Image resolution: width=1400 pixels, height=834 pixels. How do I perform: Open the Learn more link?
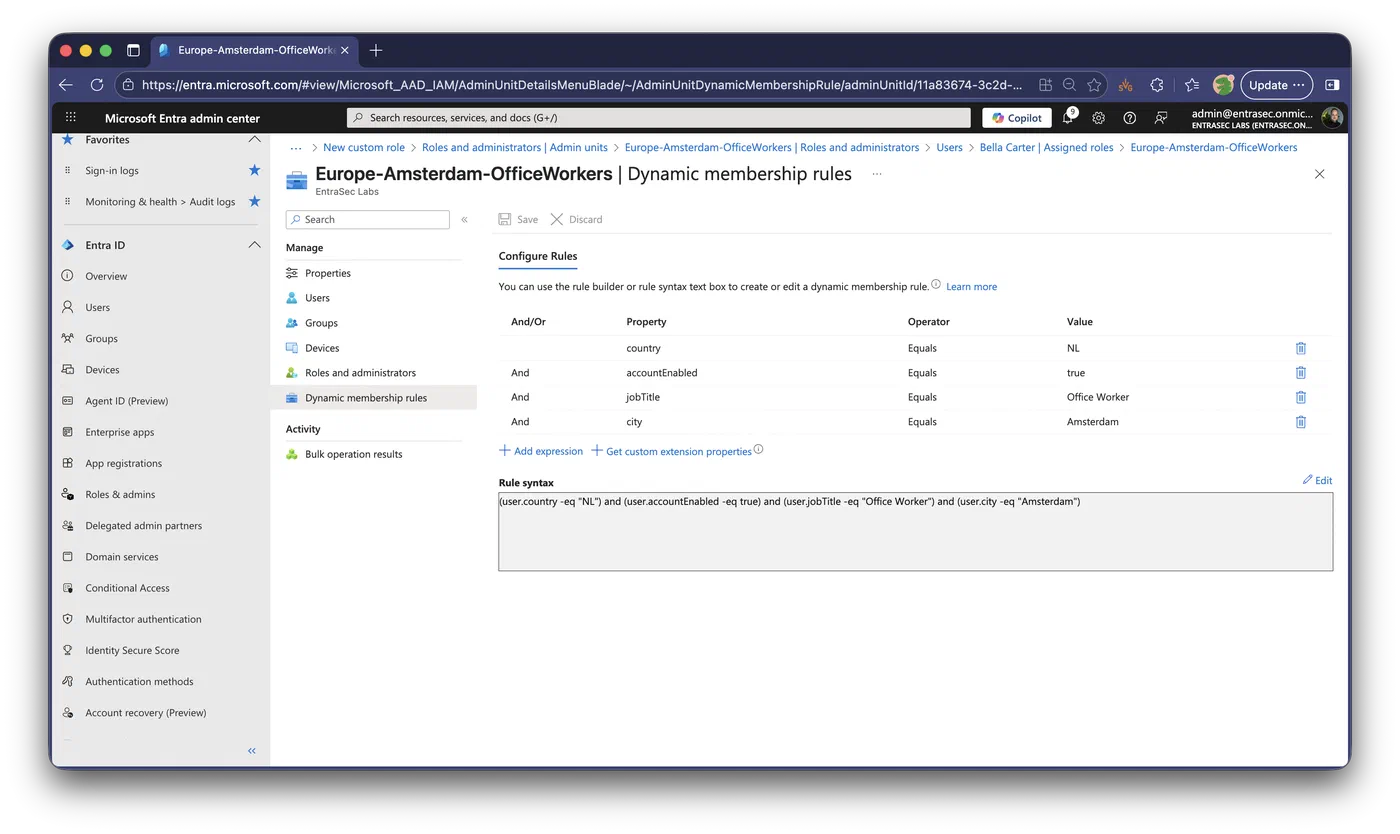coord(972,287)
